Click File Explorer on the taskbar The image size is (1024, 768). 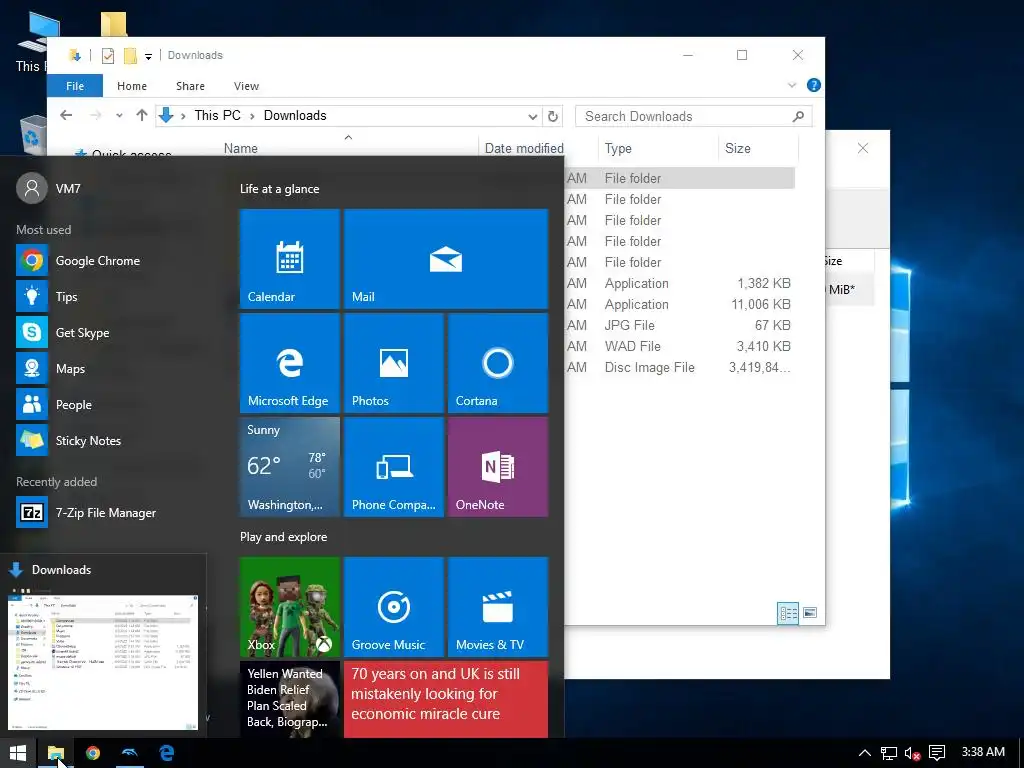56,753
